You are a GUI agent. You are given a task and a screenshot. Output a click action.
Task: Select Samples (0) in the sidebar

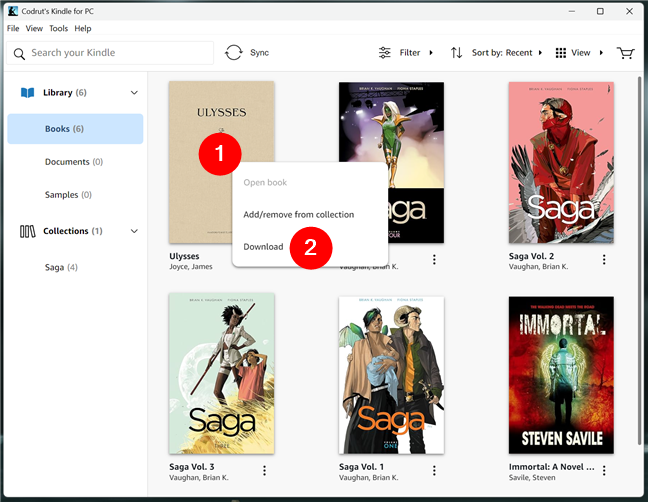[68, 195]
